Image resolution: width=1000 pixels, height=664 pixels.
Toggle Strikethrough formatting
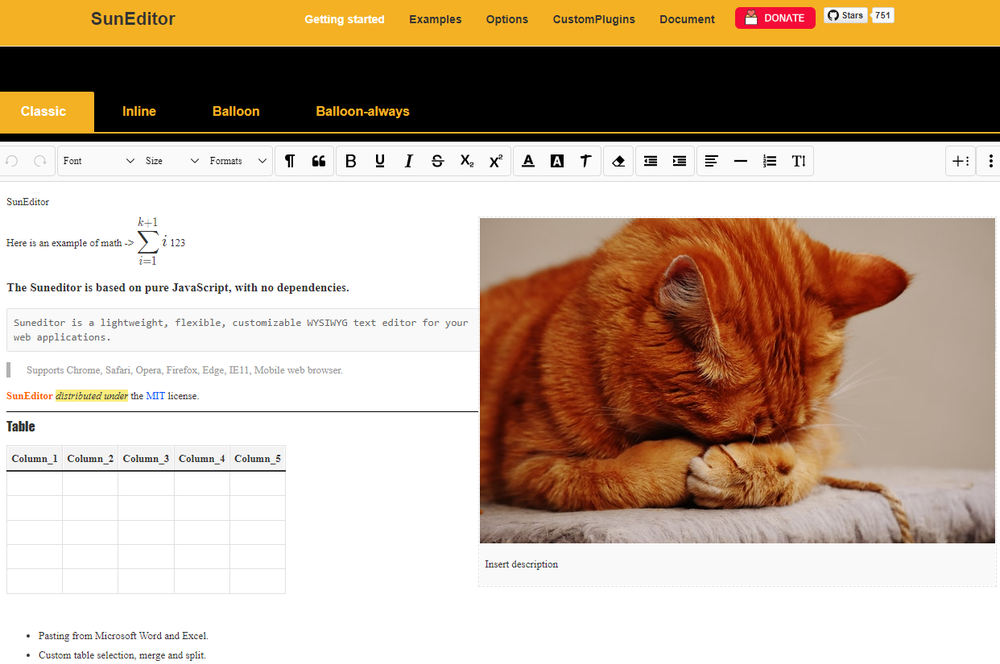point(438,161)
